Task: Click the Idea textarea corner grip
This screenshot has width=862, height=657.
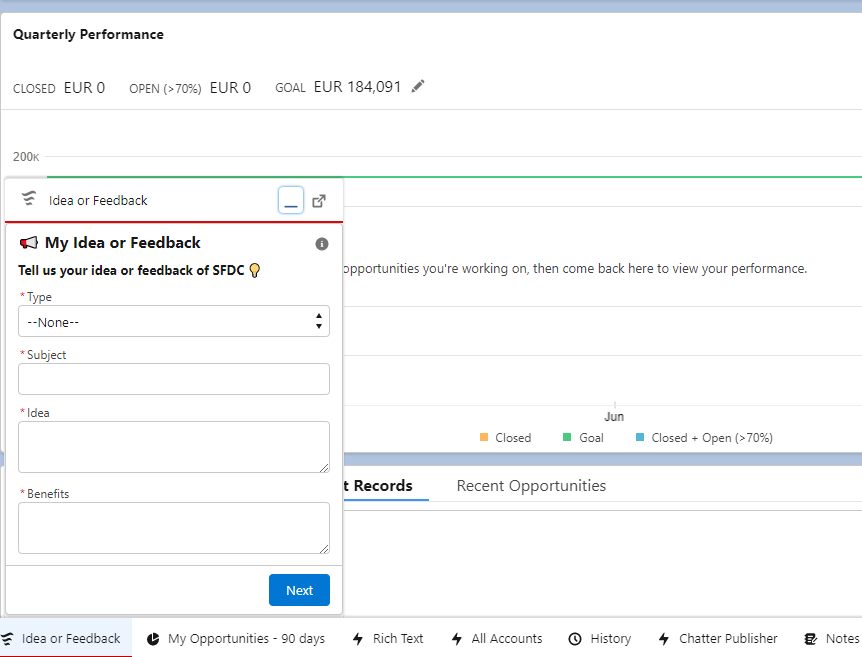Action: click(324, 468)
